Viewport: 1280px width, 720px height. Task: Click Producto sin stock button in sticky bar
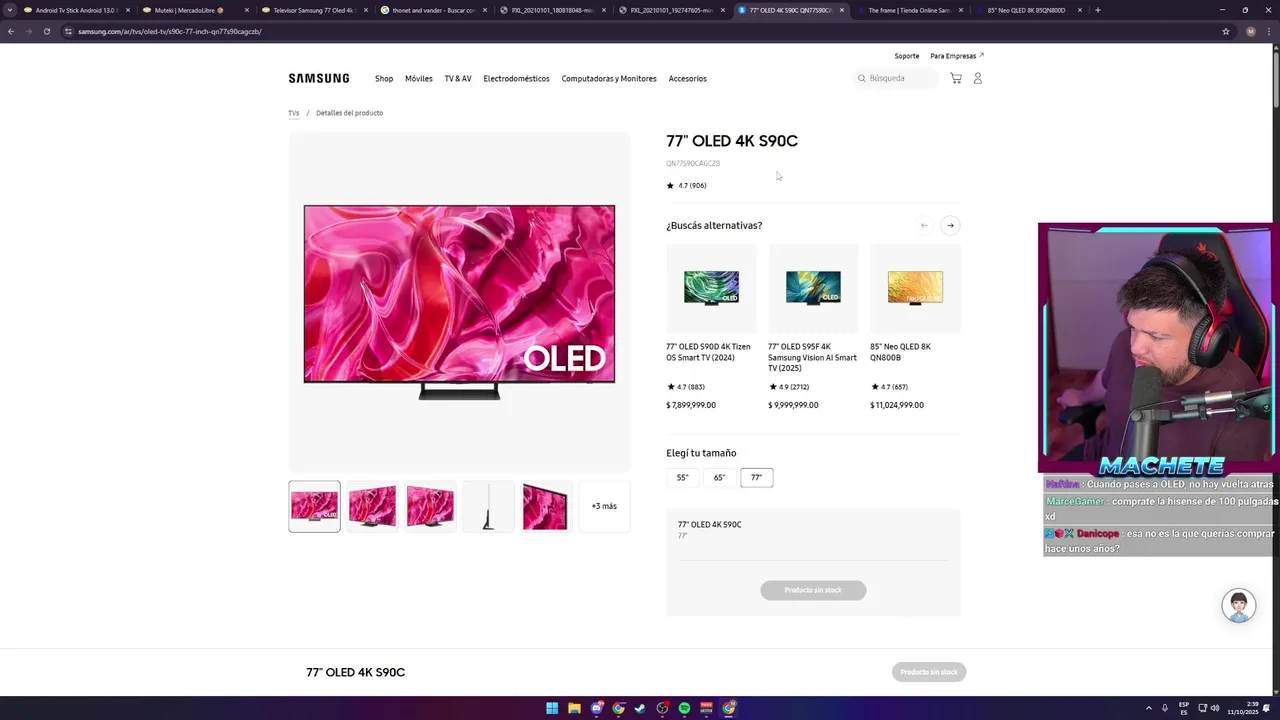pyautogui.click(x=929, y=672)
